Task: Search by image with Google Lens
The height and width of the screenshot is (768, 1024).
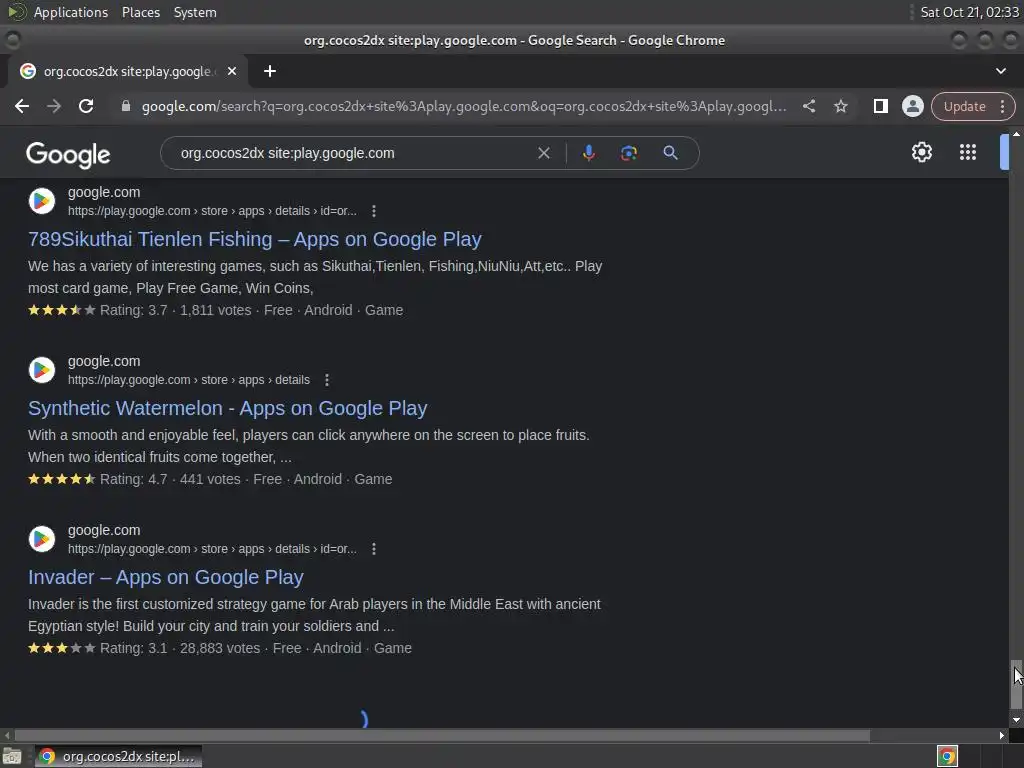Action: click(629, 153)
